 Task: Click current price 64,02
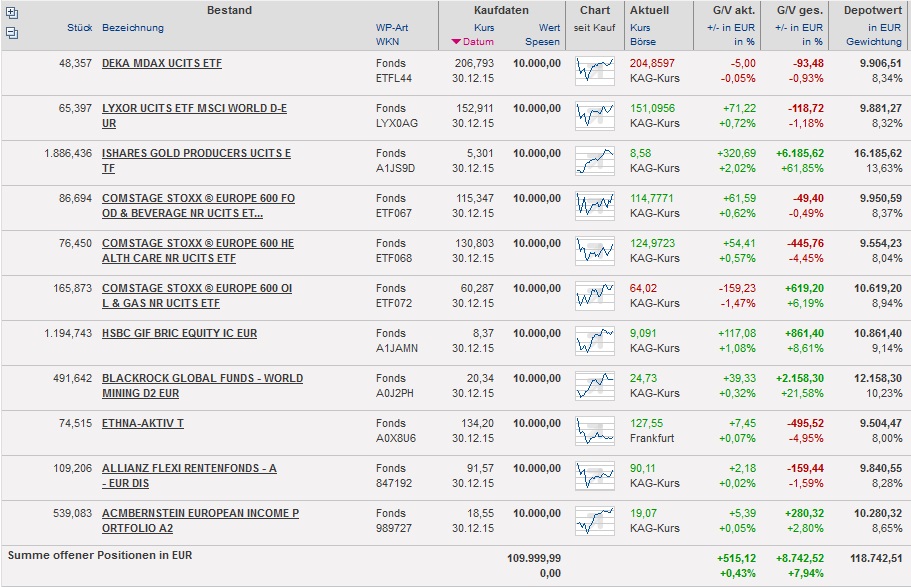click(643, 288)
